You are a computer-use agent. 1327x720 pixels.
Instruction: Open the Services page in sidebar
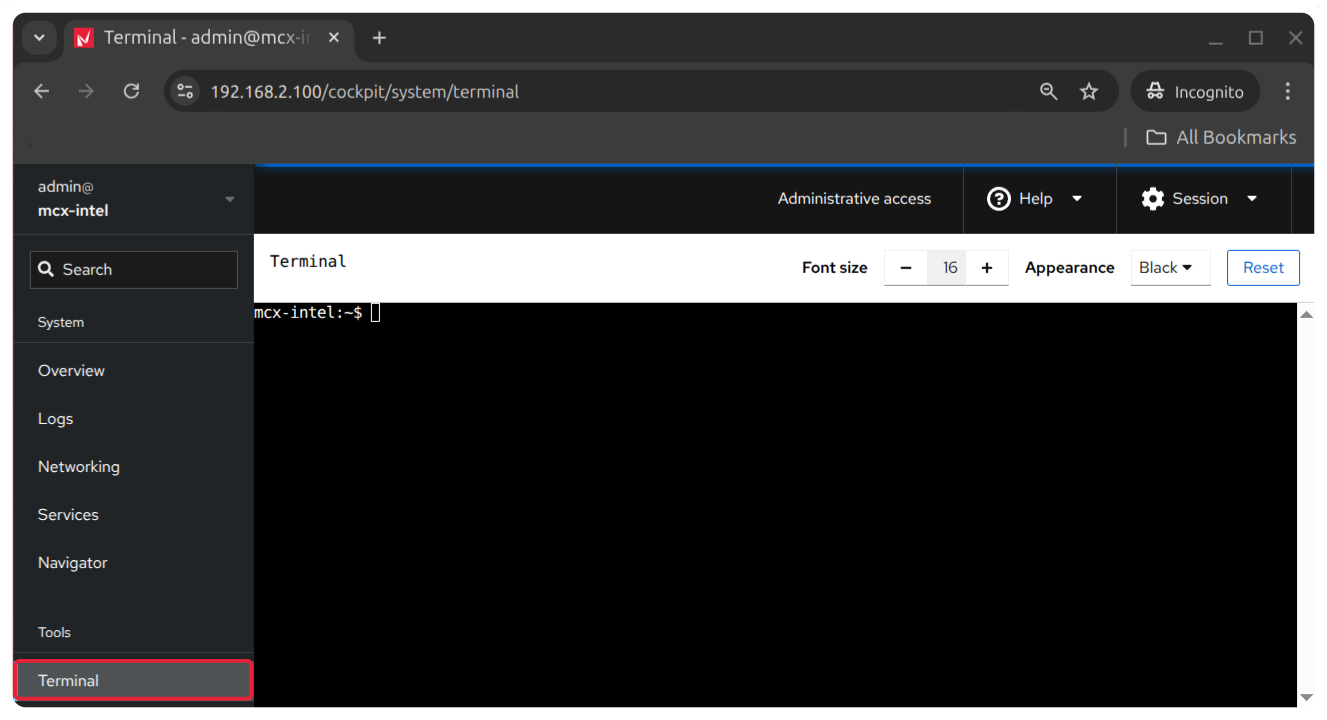68,515
